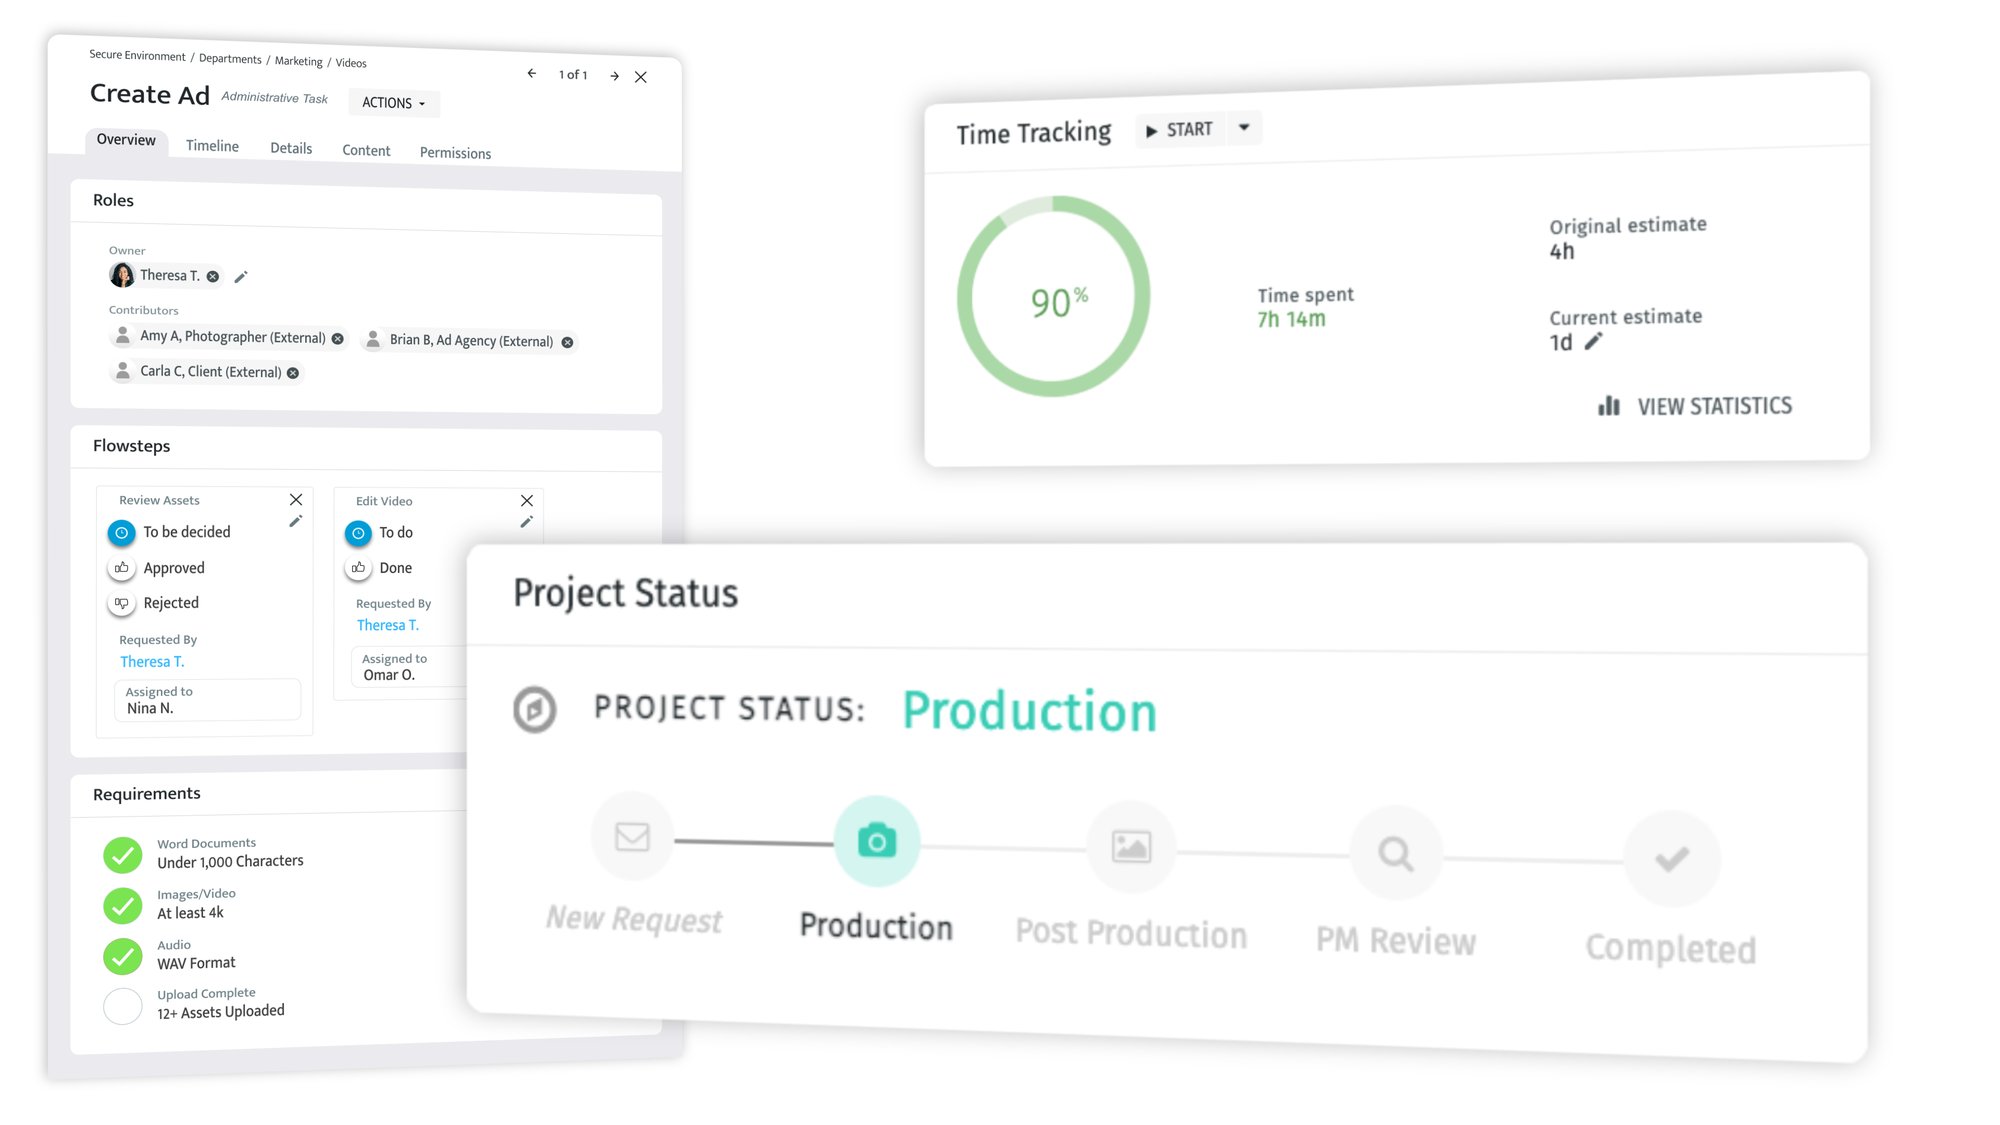Open the Timeline tab
Screen dimensions: 2000x1125
[x=211, y=146]
